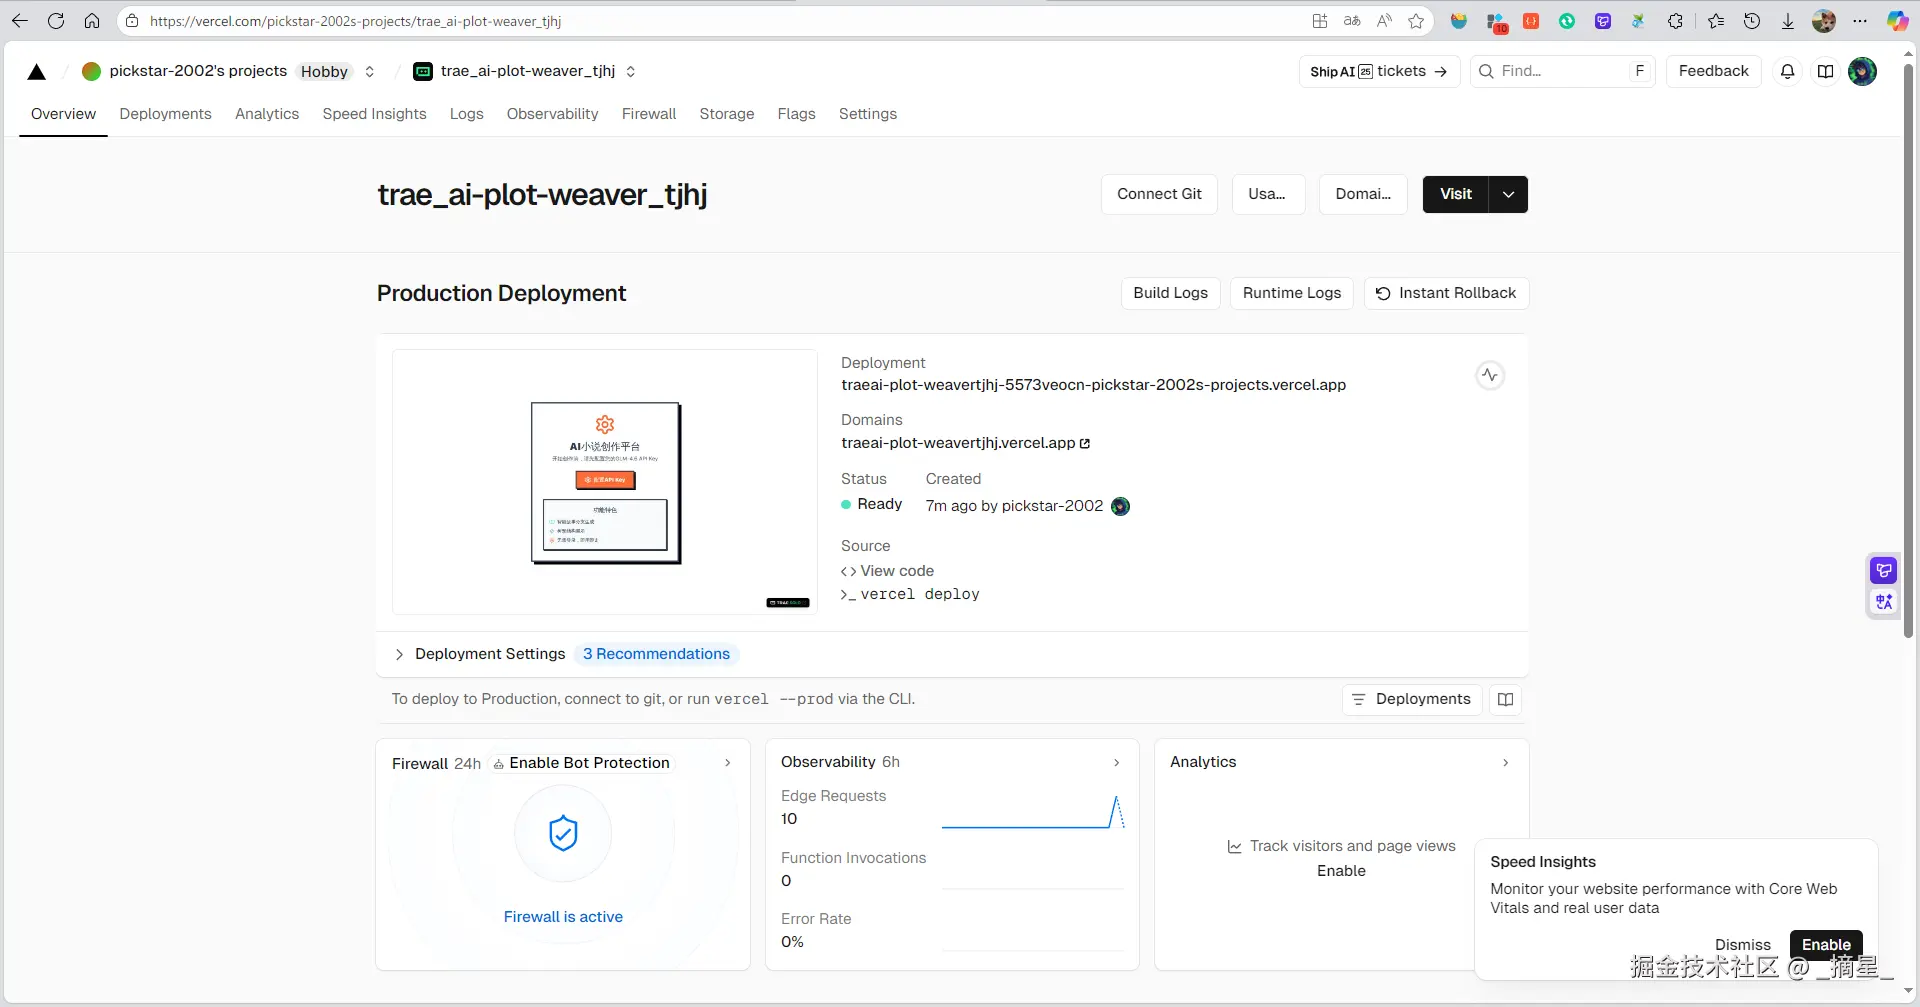Screen dimensions: 1920x1007
Task: Click the split screen icon in address bar
Action: click(x=1320, y=21)
